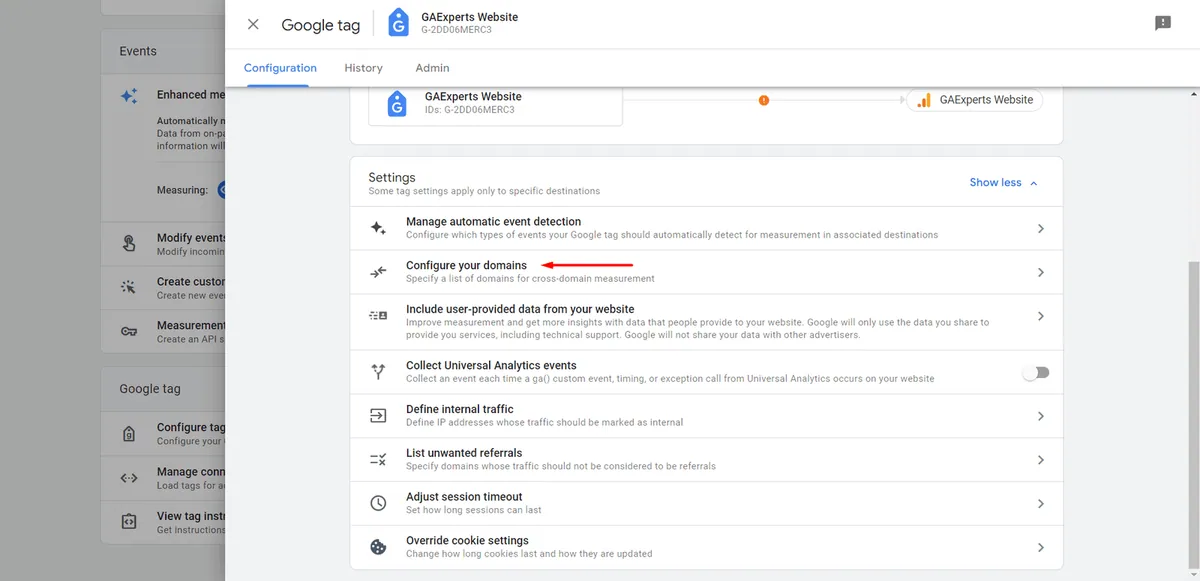1200x581 pixels.
Task: Open the send feedback icon
Action: click(x=1163, y=23)
